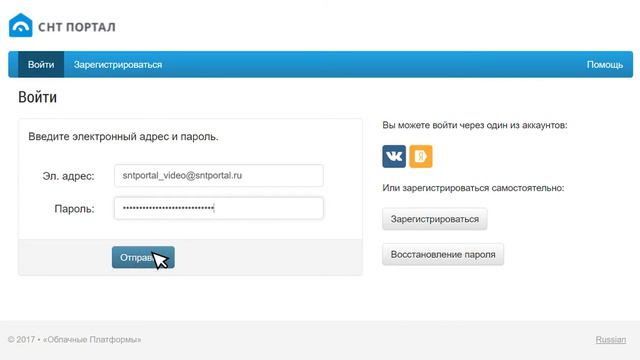Viewport: 640px width, 360px height.
Task: Open Восстановление пароля button
Action: 443,254
